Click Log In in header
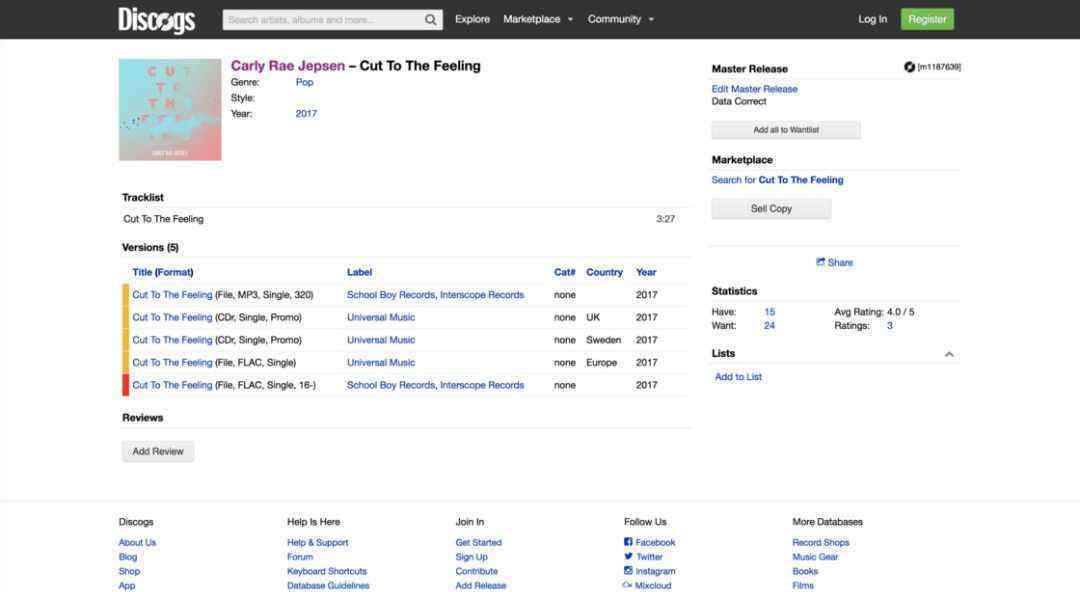 pyautogui.click(x=872, y=19)
